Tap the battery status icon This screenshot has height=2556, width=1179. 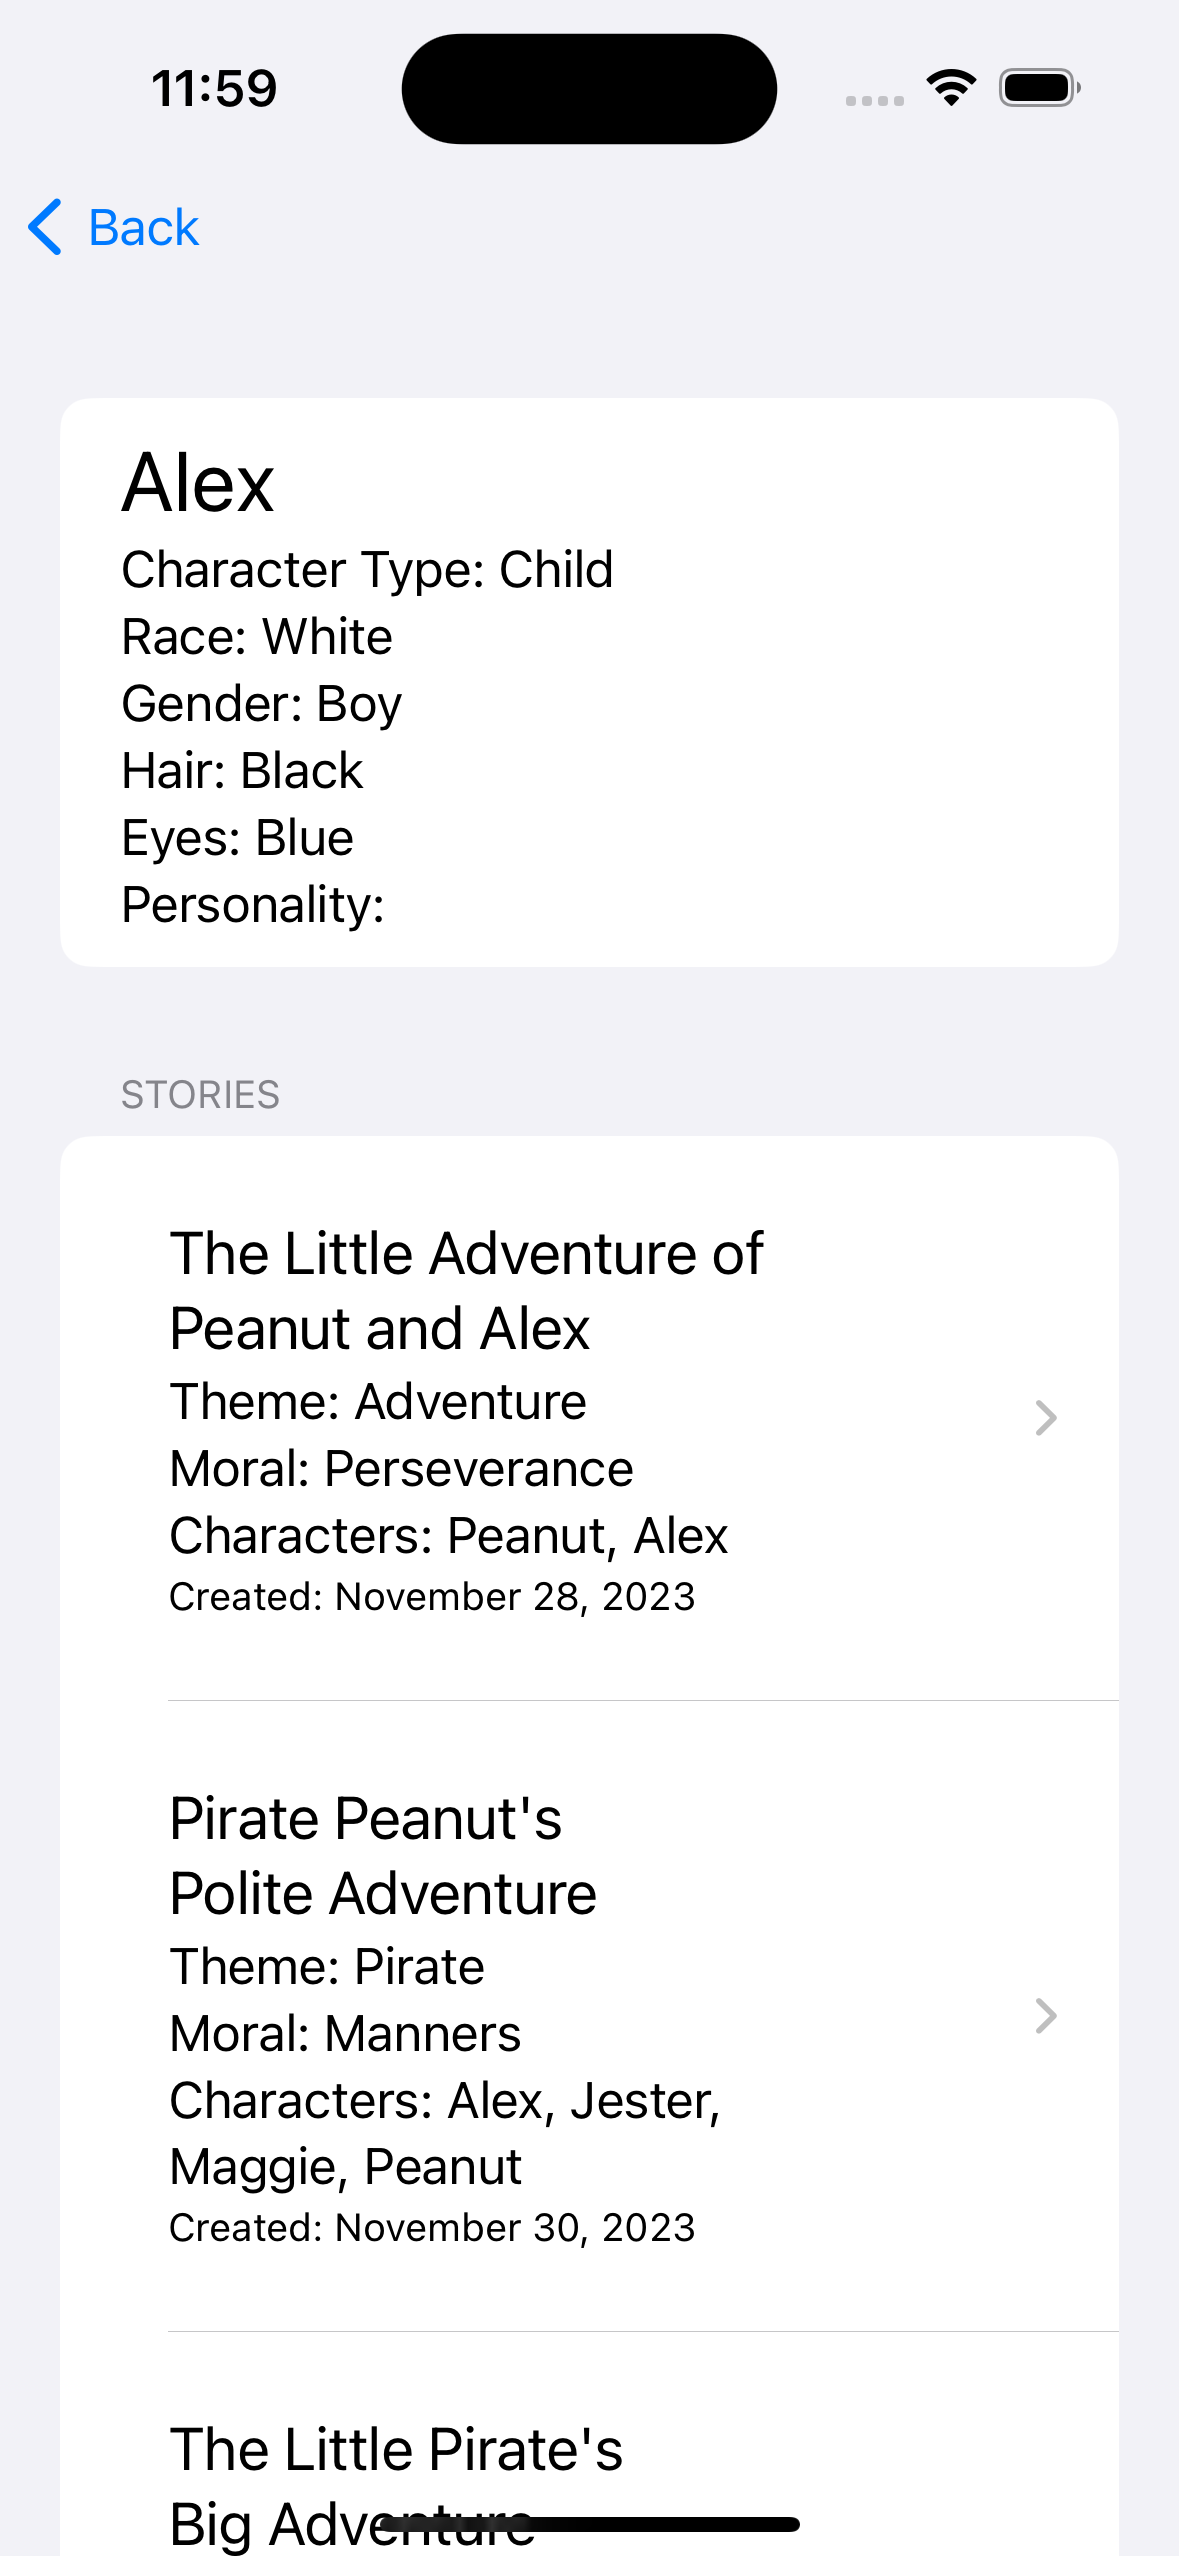click(1039, 88)
